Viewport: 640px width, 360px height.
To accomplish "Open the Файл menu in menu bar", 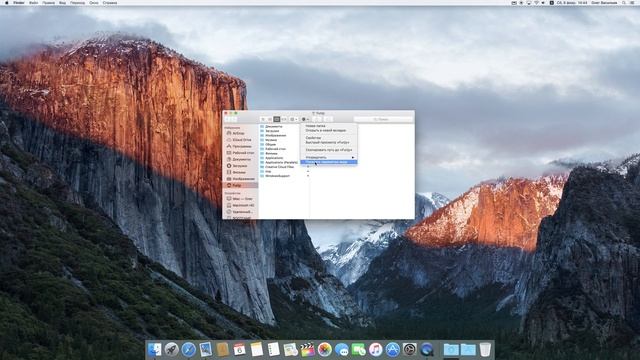I will click(x=34, y=2).
